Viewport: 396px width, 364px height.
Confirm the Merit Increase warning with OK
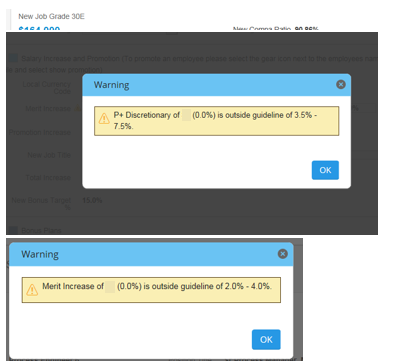pyautogui.click(x=266, y=340)
